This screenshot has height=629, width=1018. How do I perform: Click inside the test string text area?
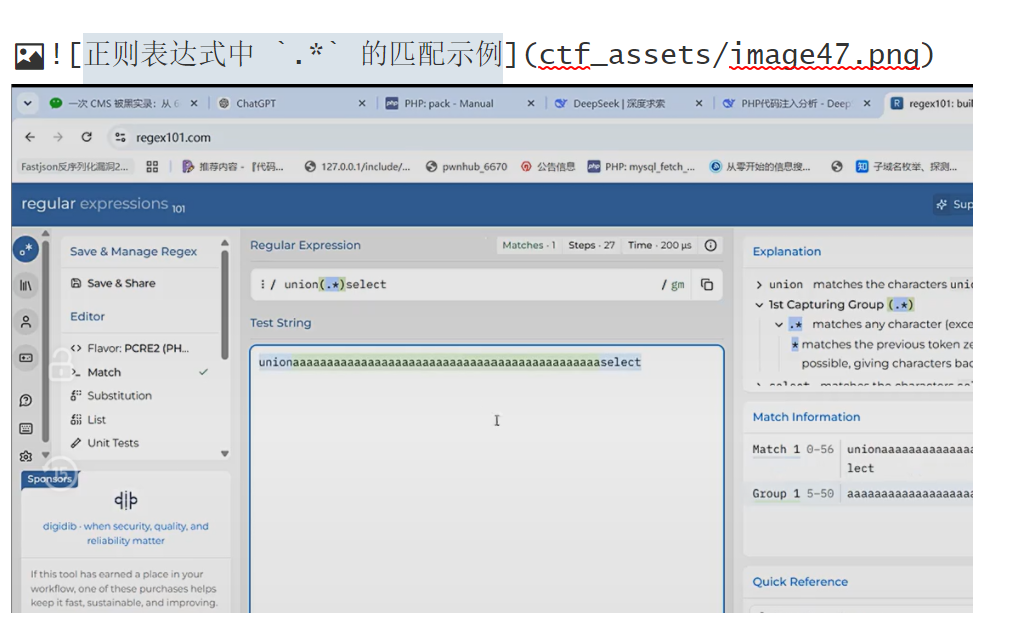coord(487,479)
